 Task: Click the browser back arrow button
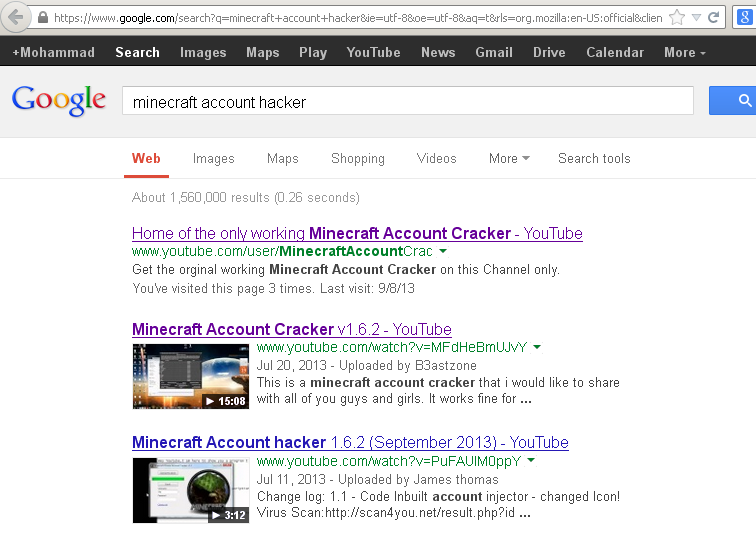15,17
